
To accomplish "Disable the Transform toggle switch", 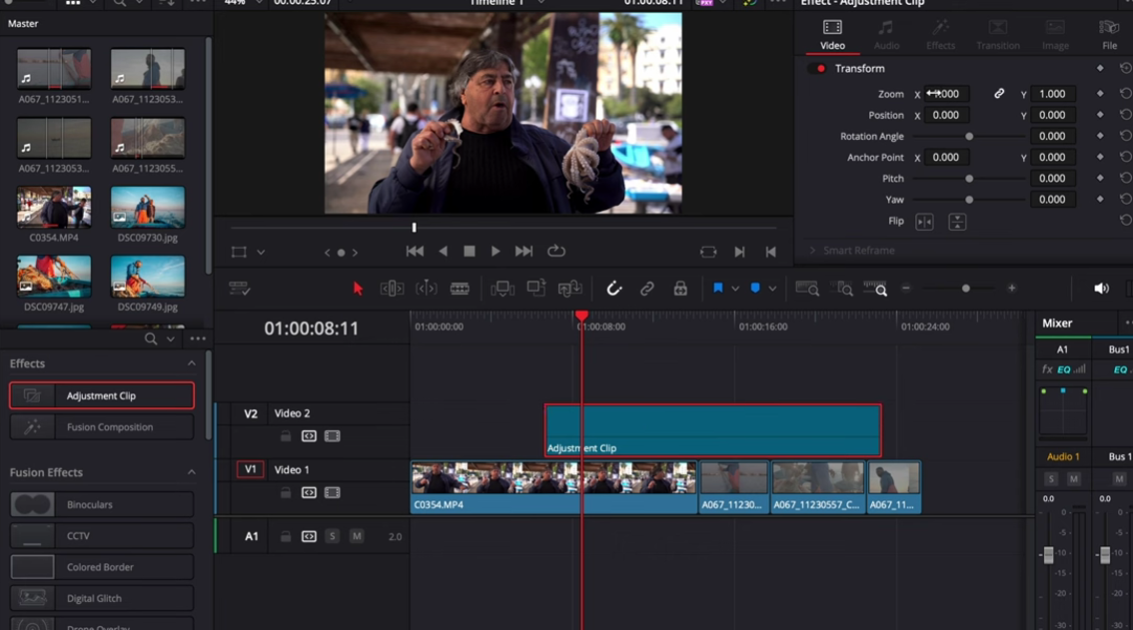I will (x=820, y=69).
